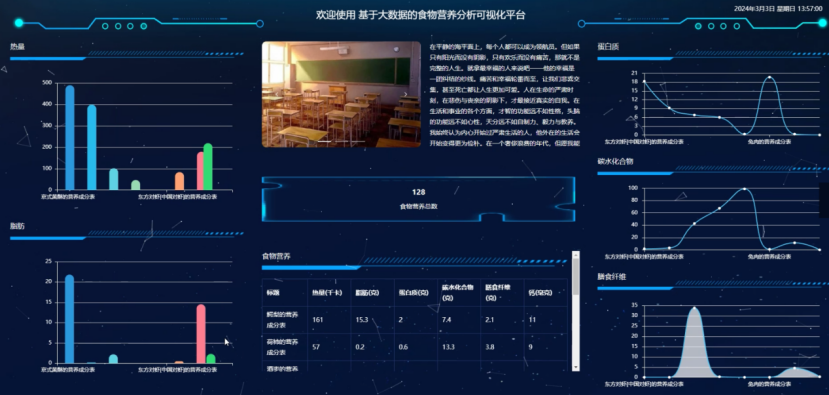The height and width of the screenshot is (395, 829).
Task: Click the first data point of the 蛋白质 line
Action: pyautogui.click(x=644, y=81)
